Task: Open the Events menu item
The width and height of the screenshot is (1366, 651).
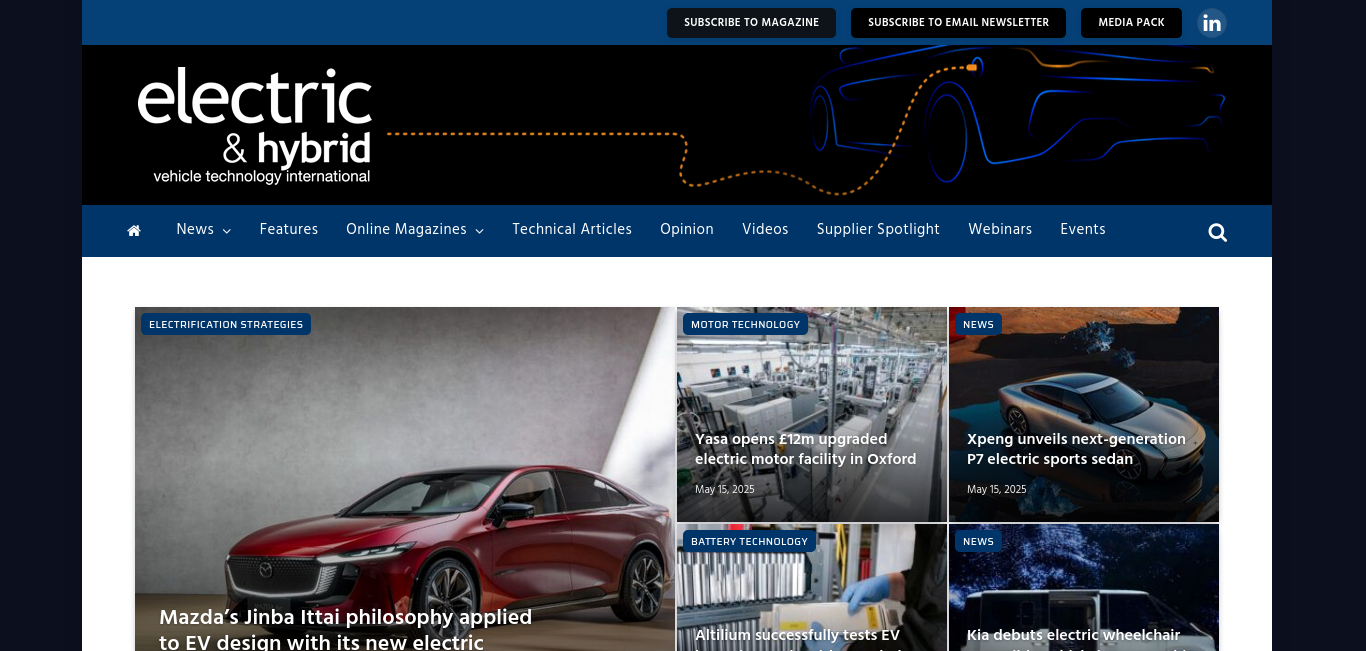Action: pyautogui.click(x=1083, y=229)
